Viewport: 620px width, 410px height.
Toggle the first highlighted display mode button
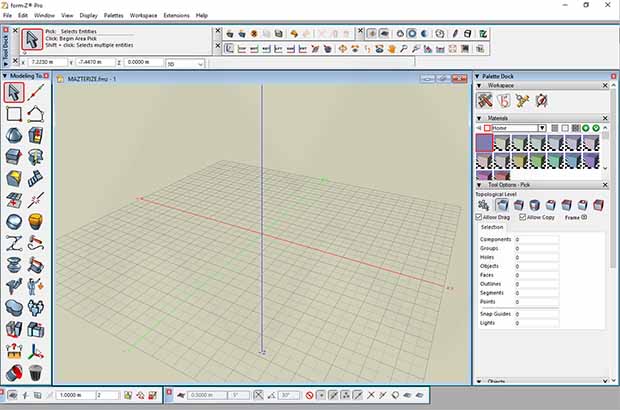(x=371, y=34)
